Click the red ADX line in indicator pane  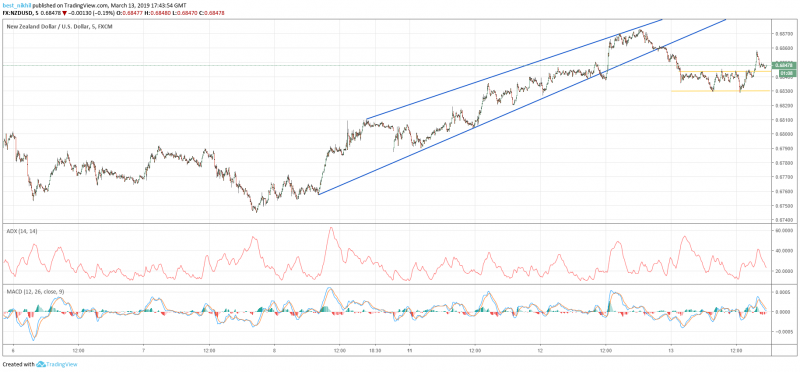click(x=385, y=254)
